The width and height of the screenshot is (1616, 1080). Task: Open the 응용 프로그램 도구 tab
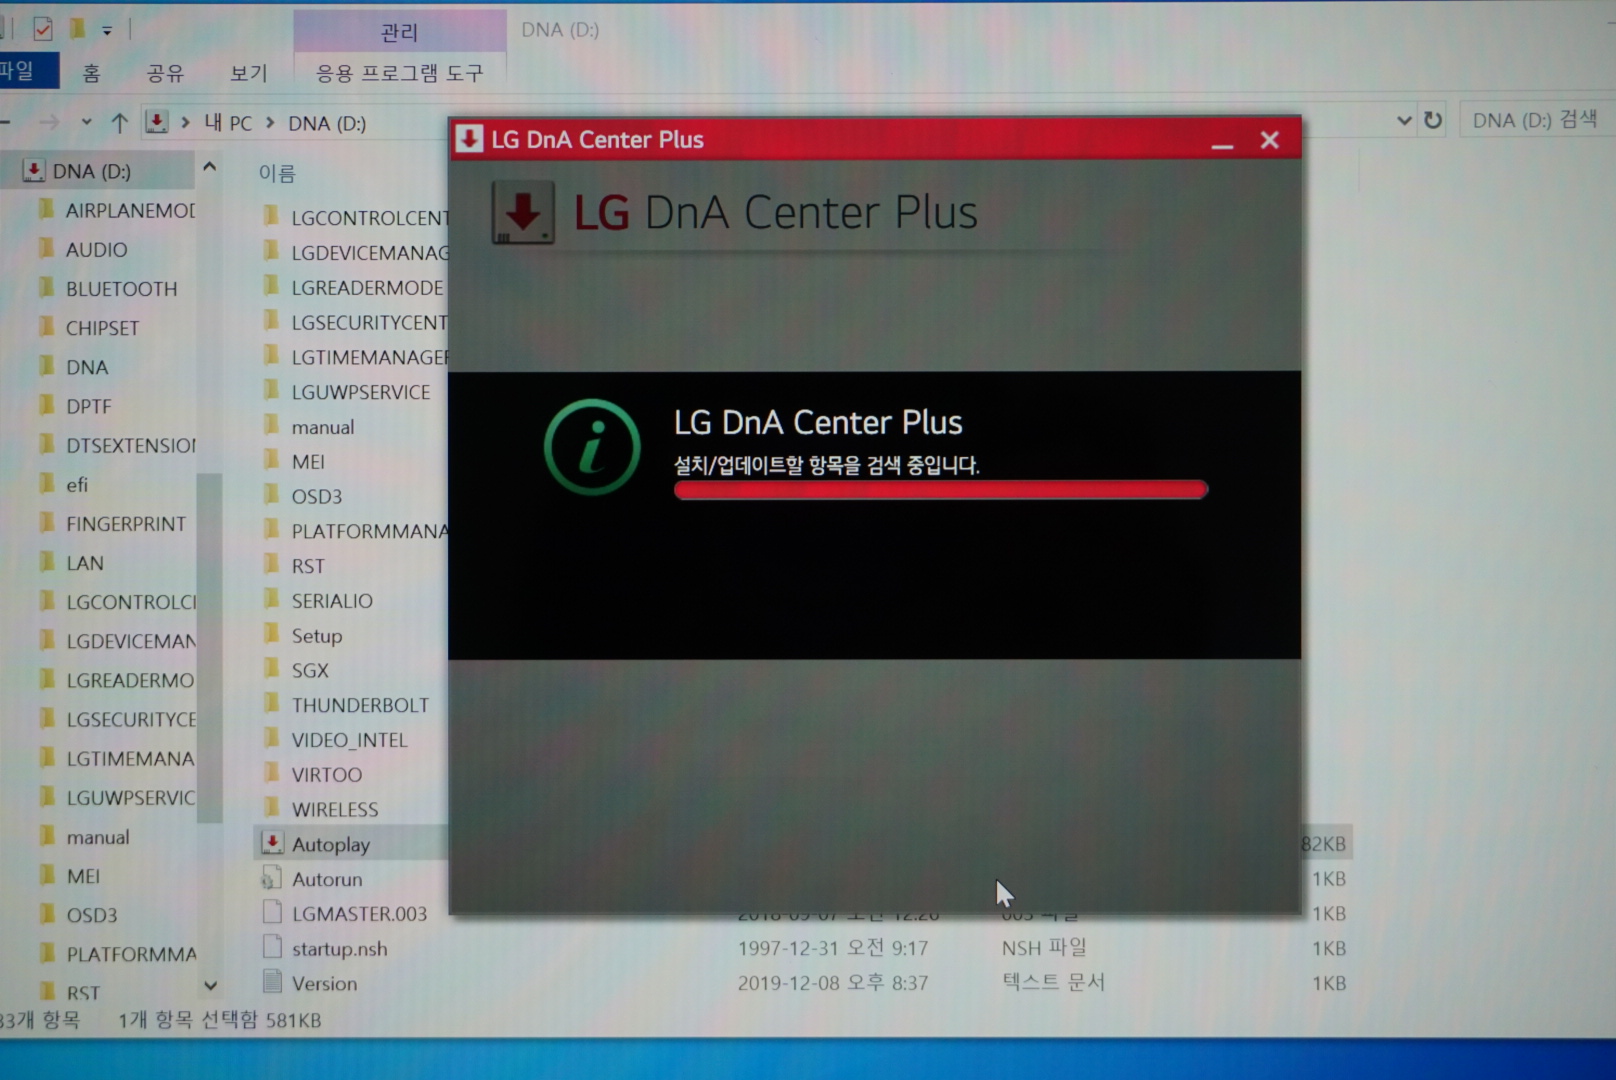coord(399,73)
